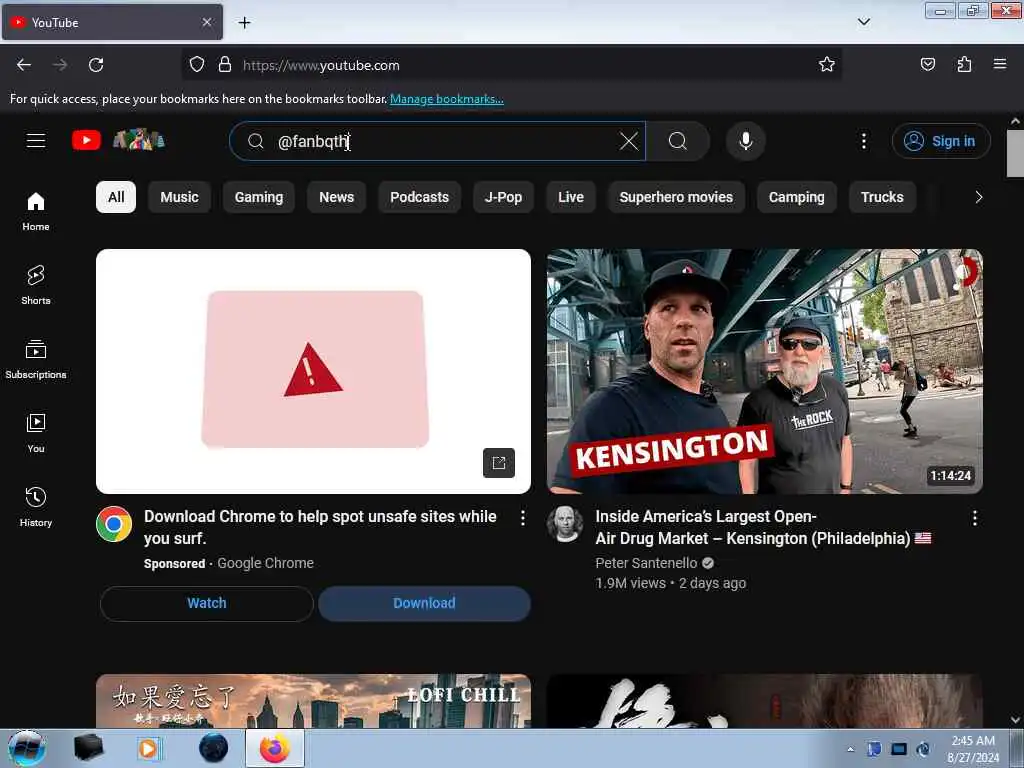
Task: Close the YouTube browser tab
Action: click(x=206, y=22)
